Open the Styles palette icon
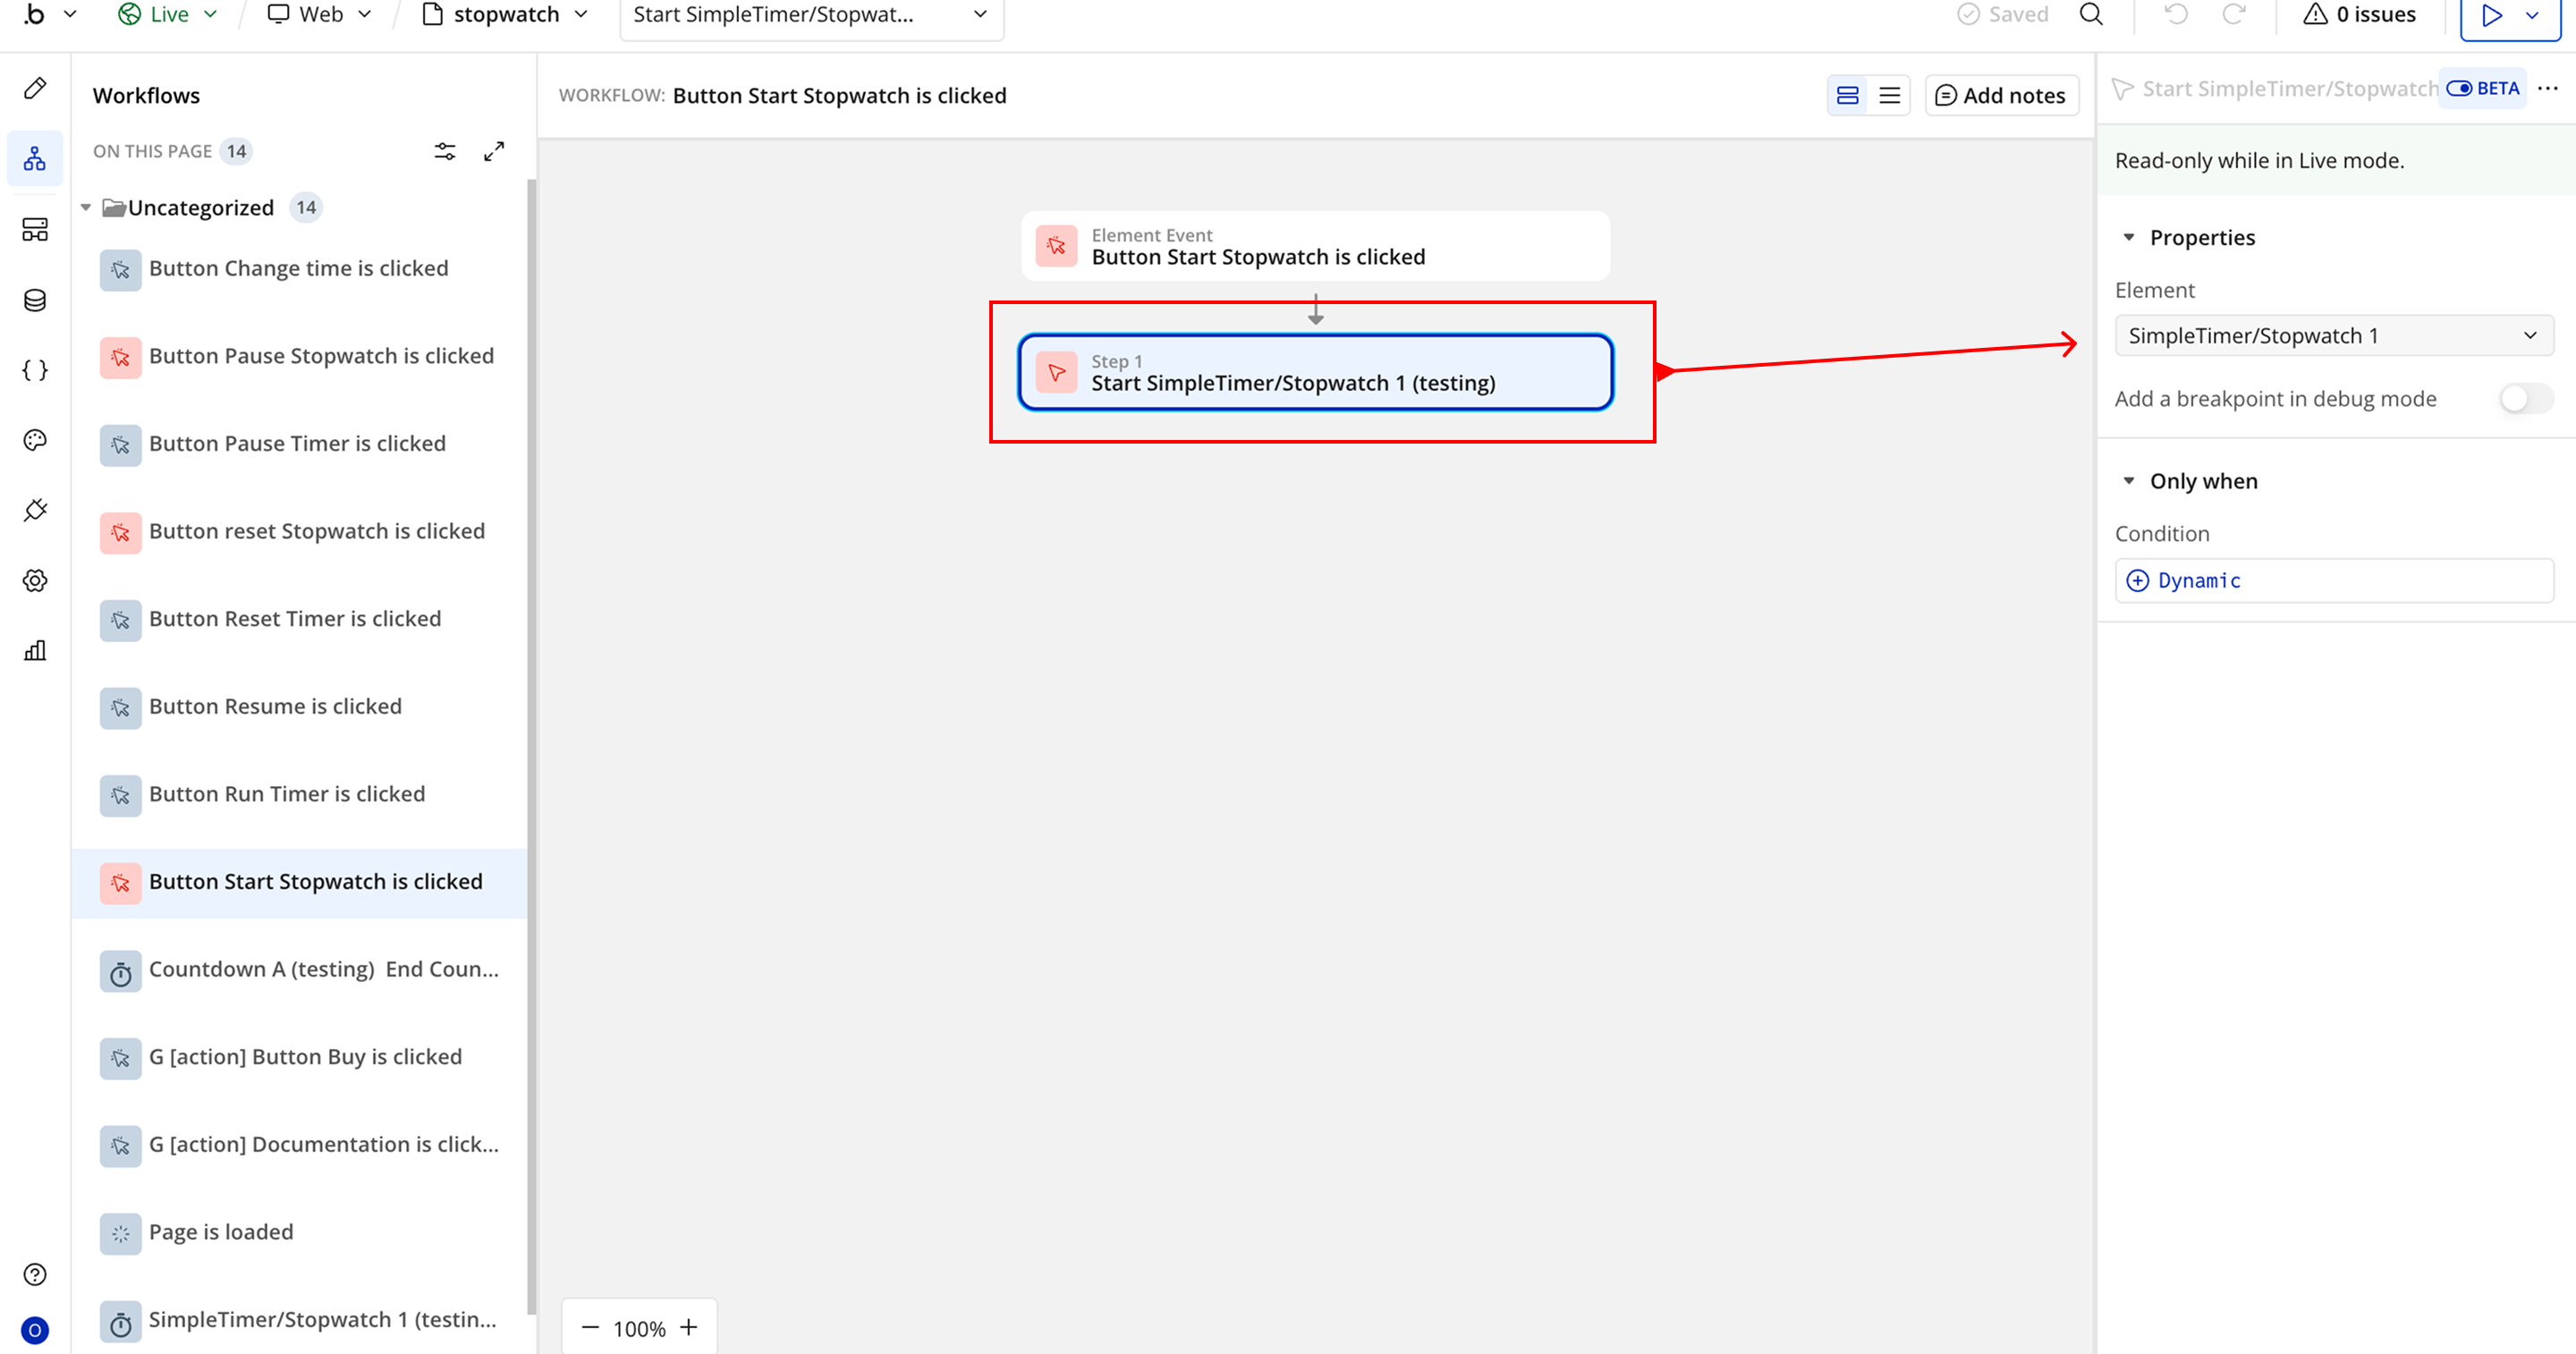The width and height of the screenshot is (2576, 1354). click(x=35, y=440)
